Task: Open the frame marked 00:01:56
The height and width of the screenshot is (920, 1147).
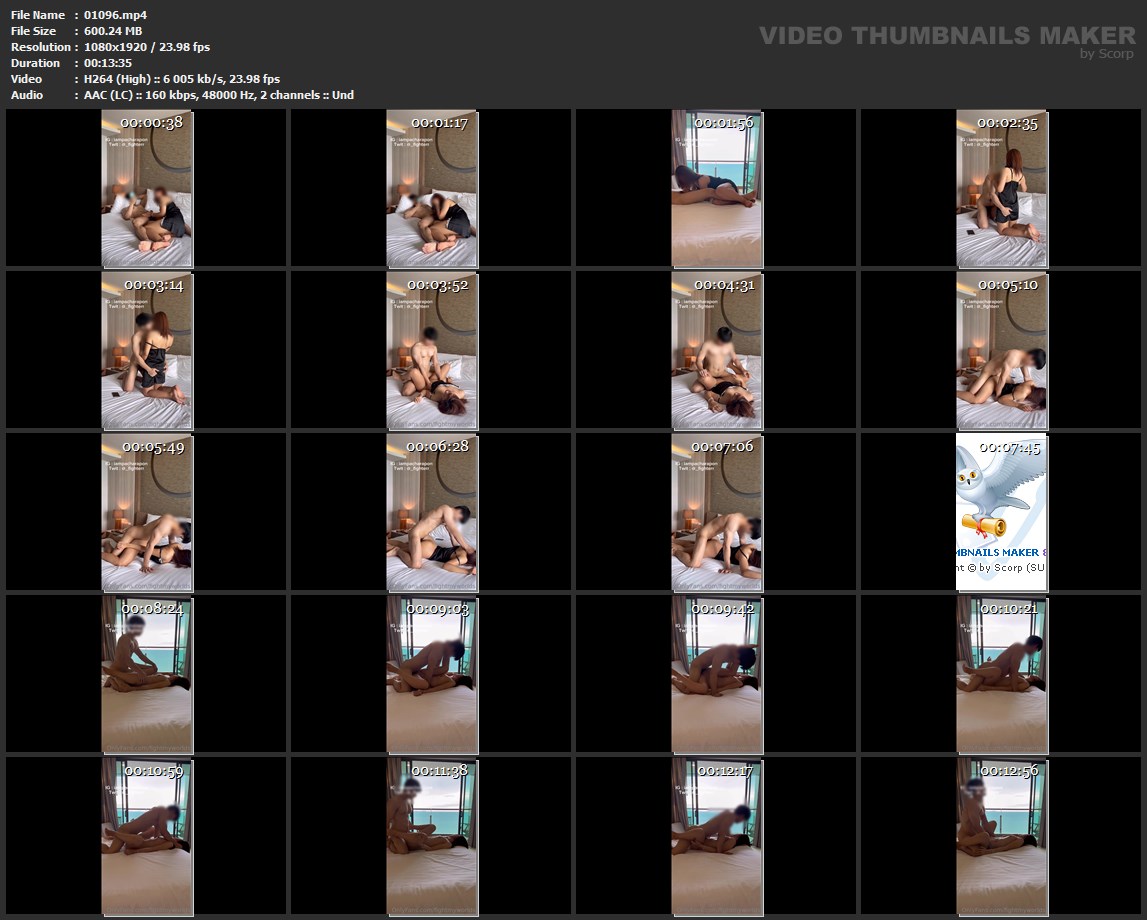Action: (717, 188)
